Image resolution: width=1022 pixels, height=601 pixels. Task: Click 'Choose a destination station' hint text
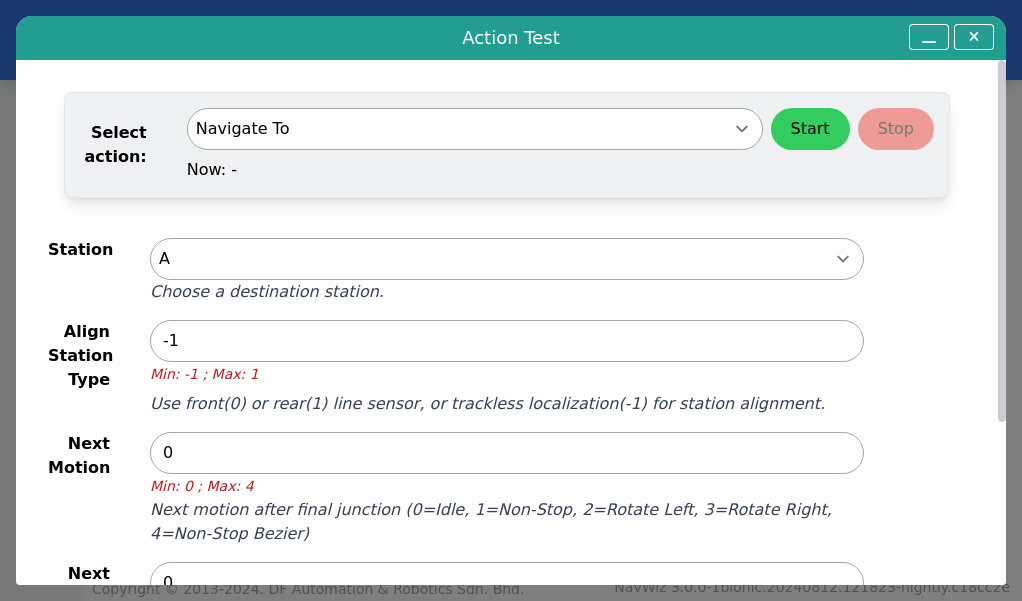(x=267, y=291)
